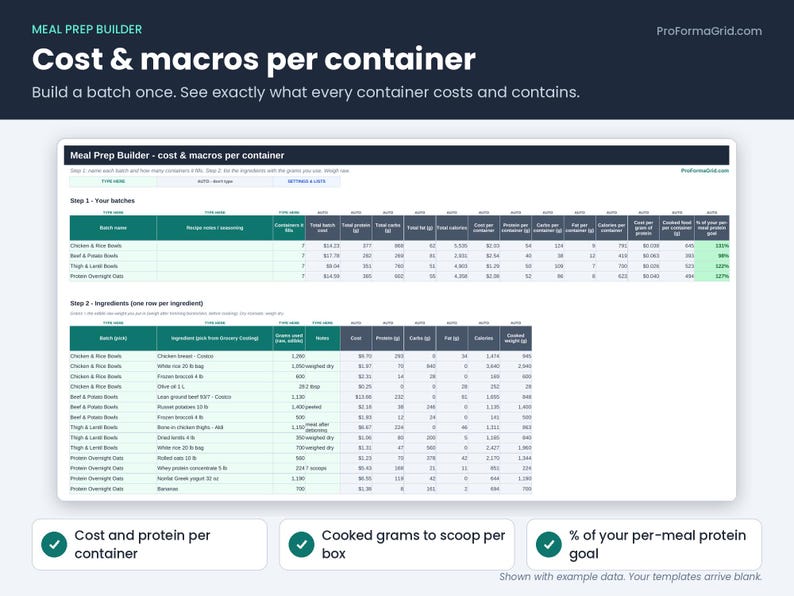Click the checkmark icon beside '% of your per-meal protein goal'

549,544
